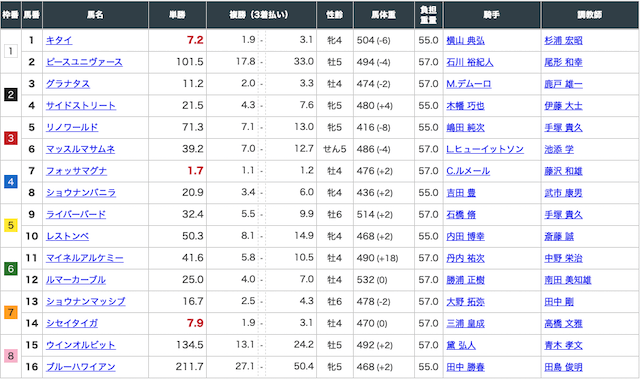
Task: Open horse link キタイ
Action: [59, 40]
